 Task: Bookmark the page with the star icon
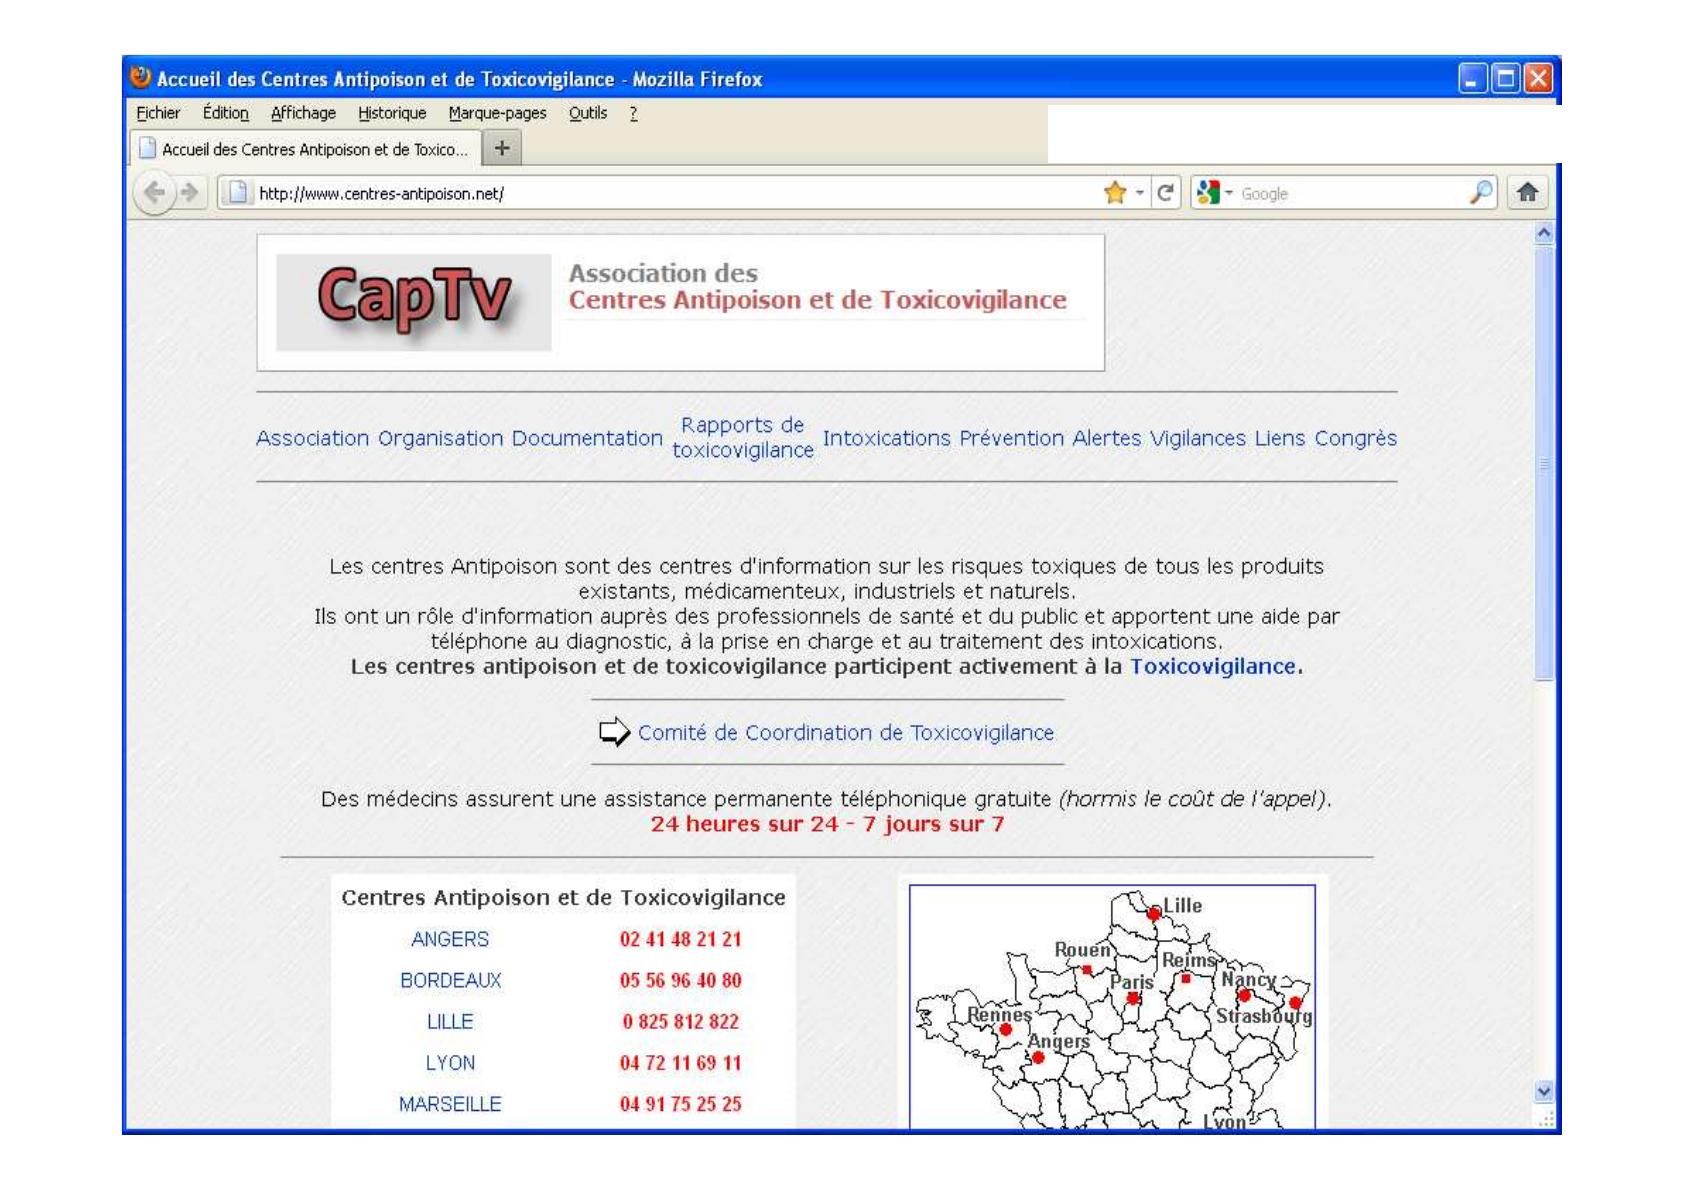point(1115,193)
